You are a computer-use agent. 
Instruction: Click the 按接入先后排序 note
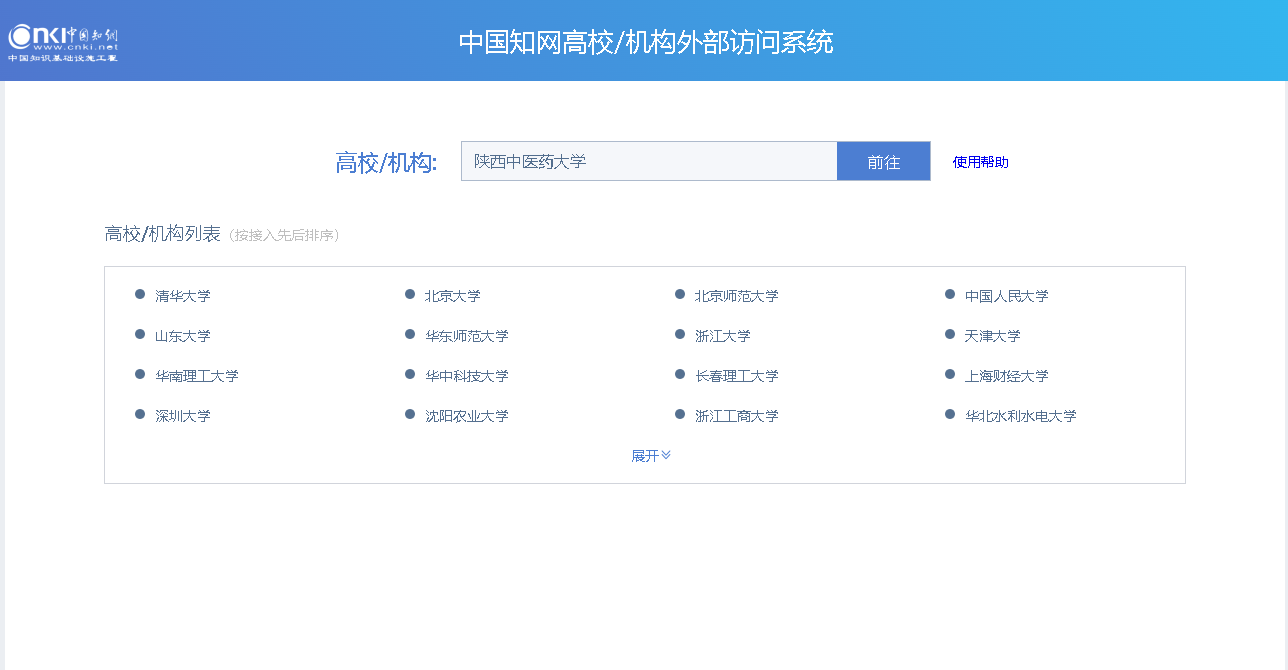pyautogui.click(x=285, y=236)
